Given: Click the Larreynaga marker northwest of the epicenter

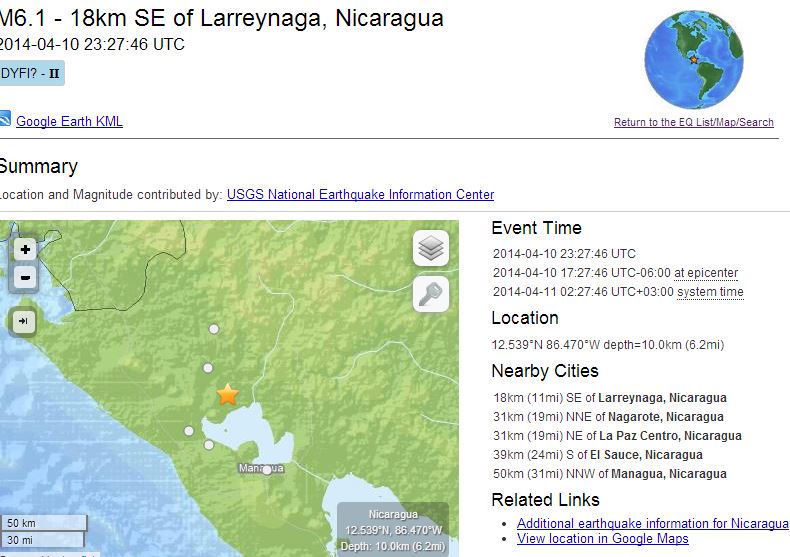Looking at the screenshot, I should 208,367.
